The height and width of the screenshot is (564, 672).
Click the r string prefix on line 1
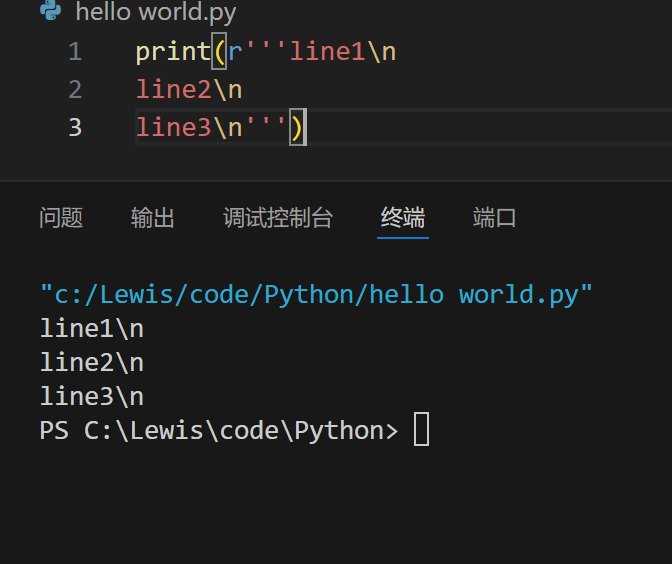(x=235, y=53)
